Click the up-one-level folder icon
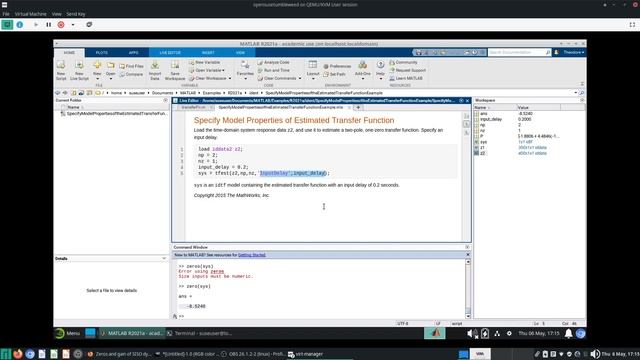This screenshot has width=640, height=360. 73,93
